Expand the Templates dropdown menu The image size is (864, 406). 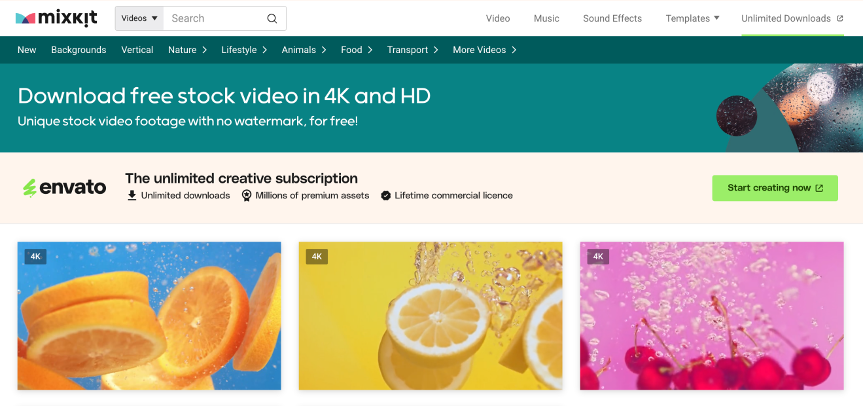point(692,18)
